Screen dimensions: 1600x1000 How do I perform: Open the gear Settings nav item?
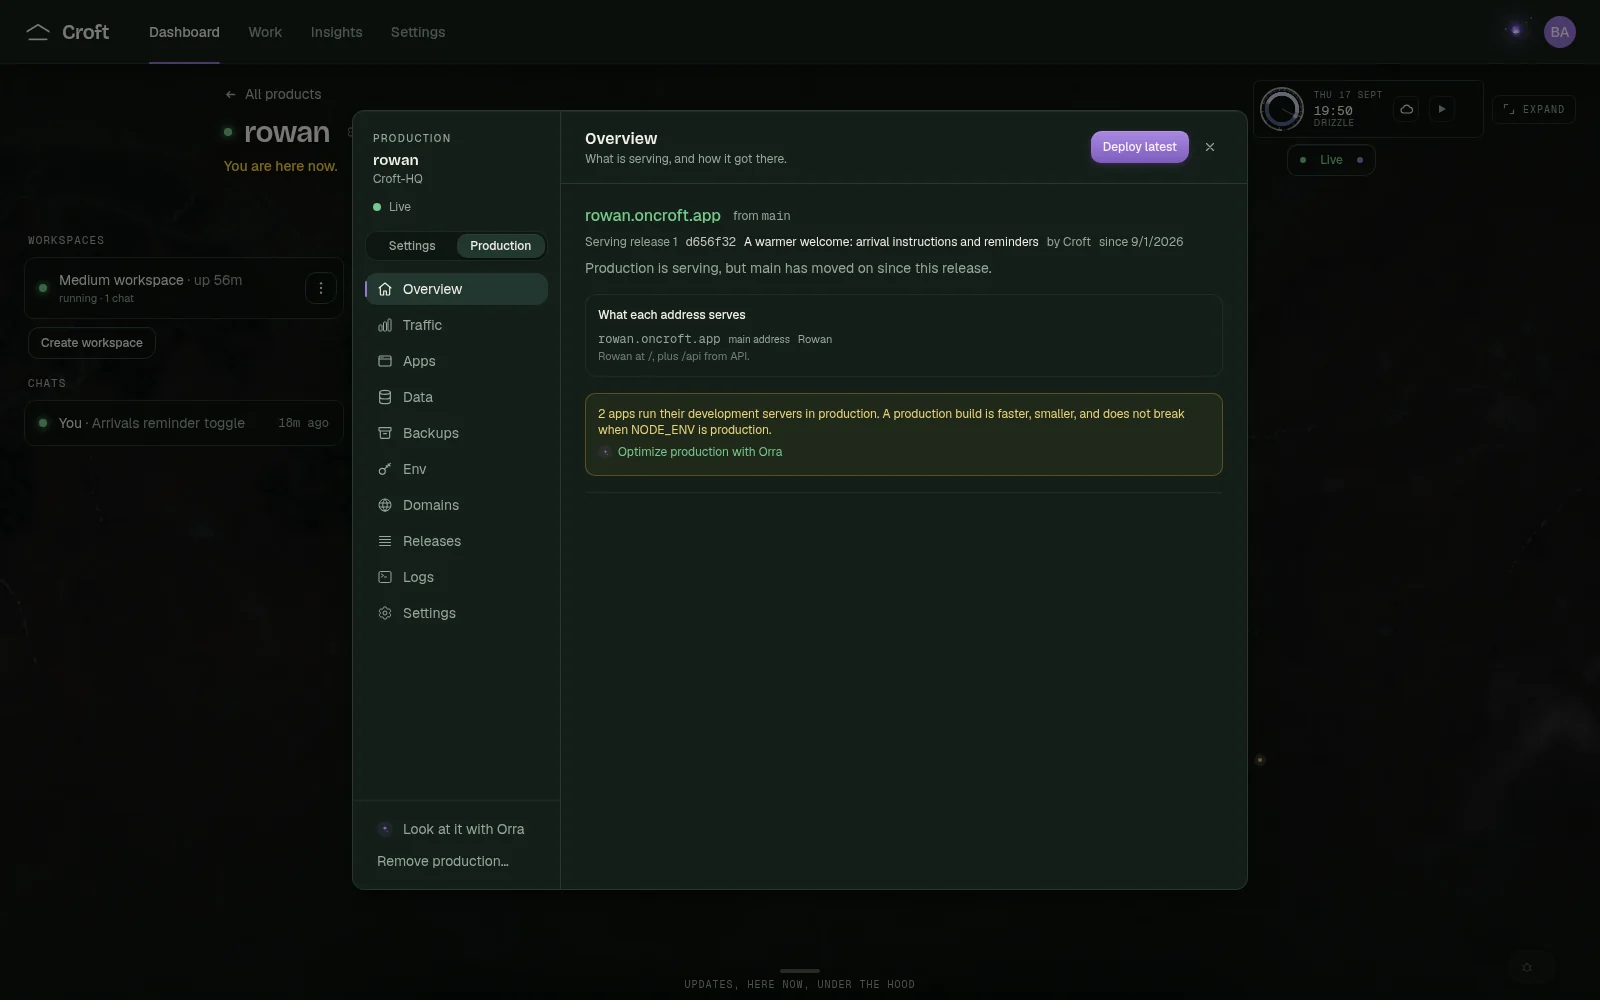pos(456,613)
